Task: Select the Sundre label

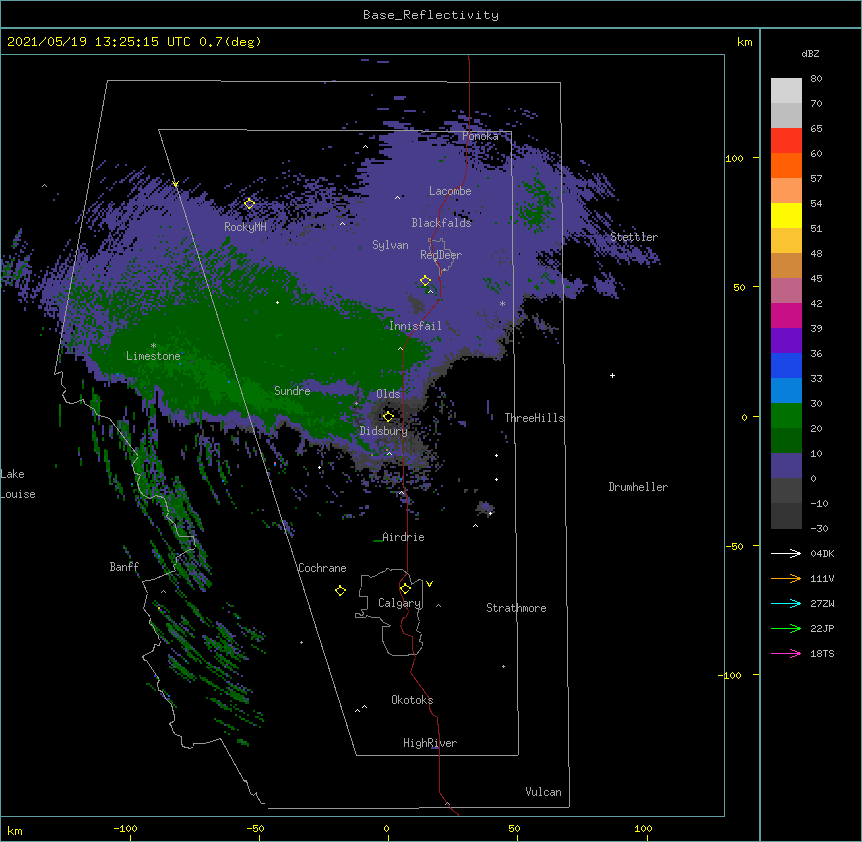Action: pyautogui.click(x=292, y=391)
